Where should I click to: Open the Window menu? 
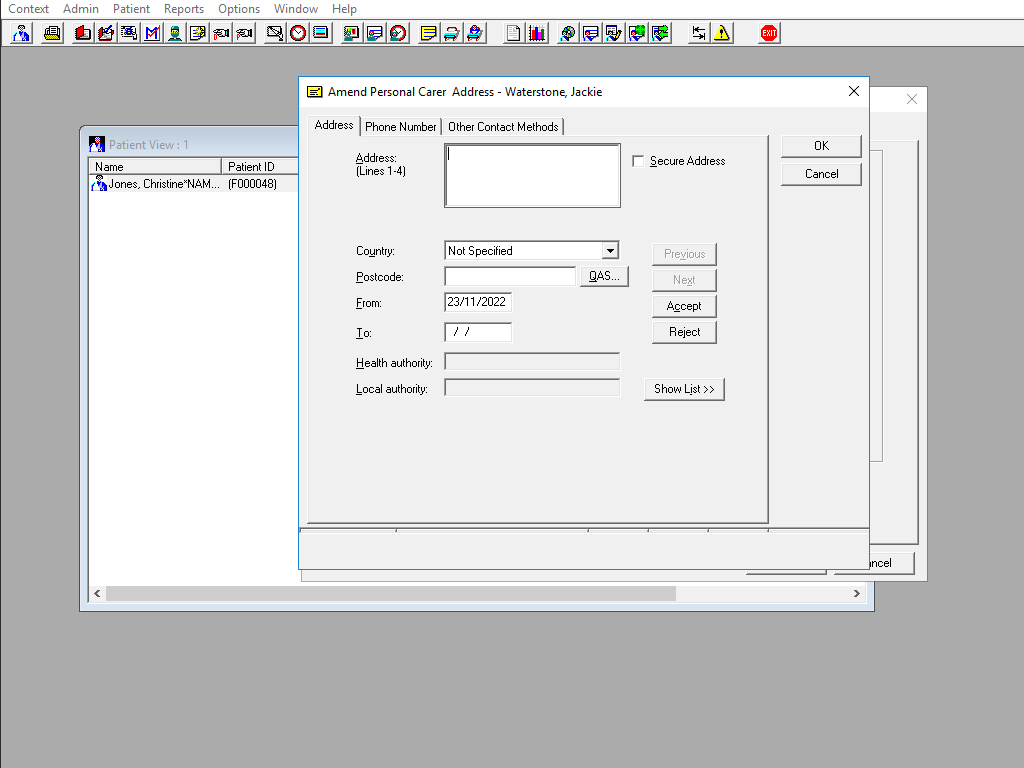296,9
